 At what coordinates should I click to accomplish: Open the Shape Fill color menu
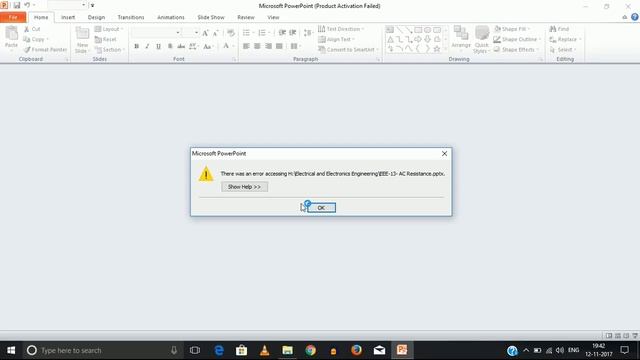pos(512,29)
